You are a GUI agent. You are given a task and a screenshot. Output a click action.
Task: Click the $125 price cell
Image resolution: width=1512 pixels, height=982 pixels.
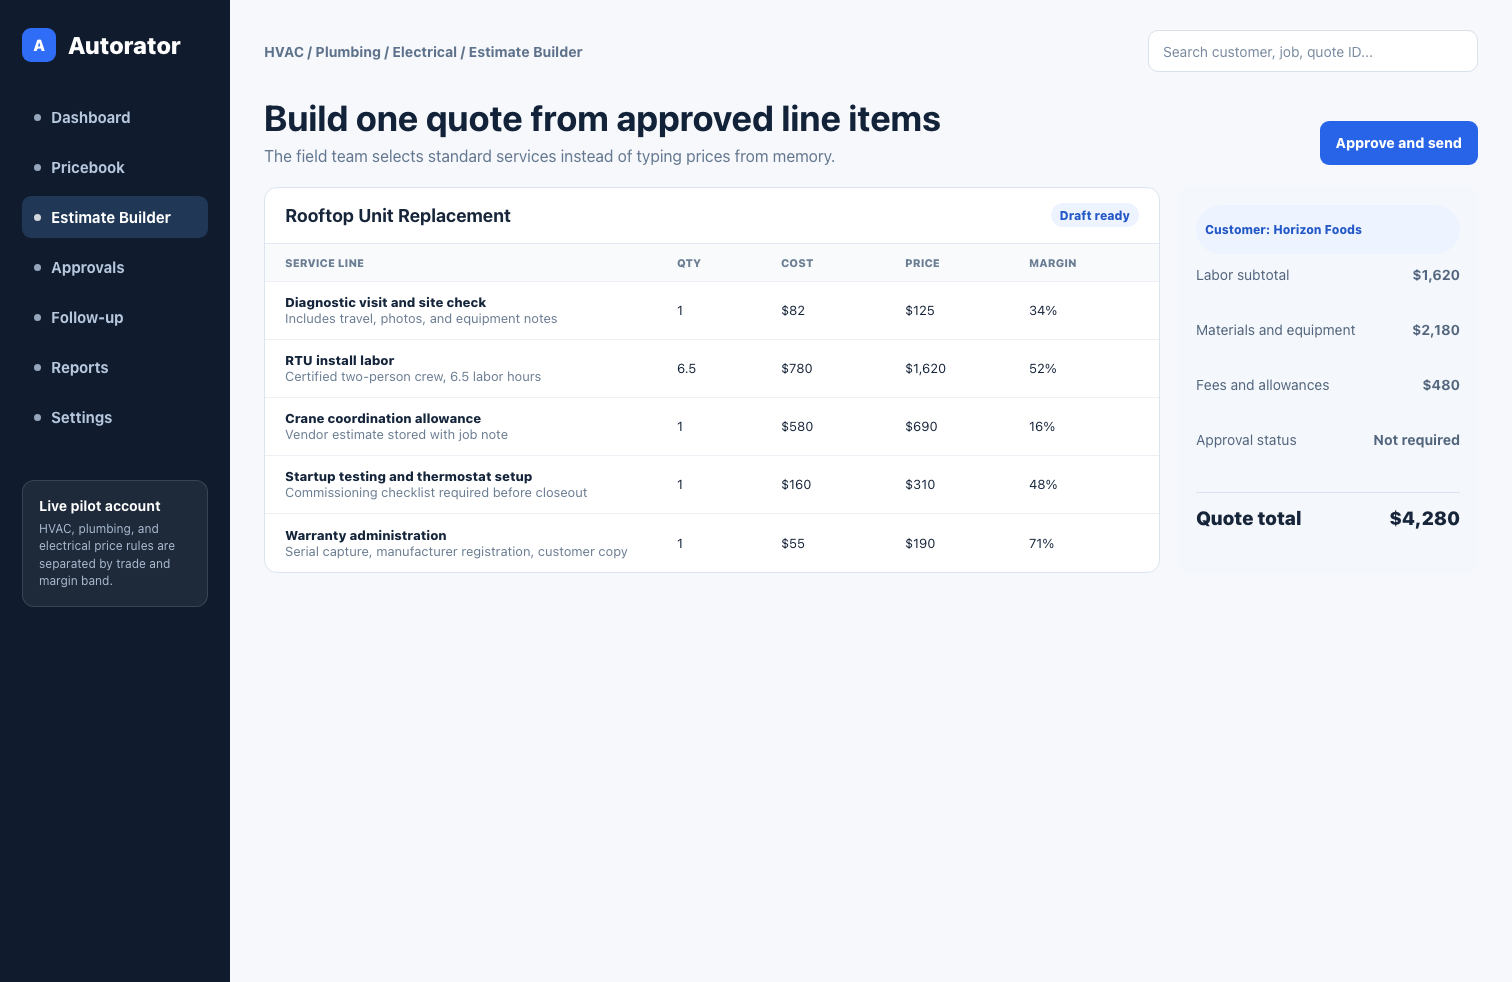920,310
